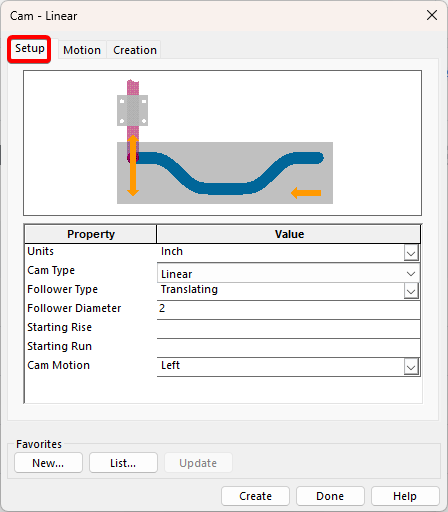
Task: Click the Done button
Action: click(330, 496)
